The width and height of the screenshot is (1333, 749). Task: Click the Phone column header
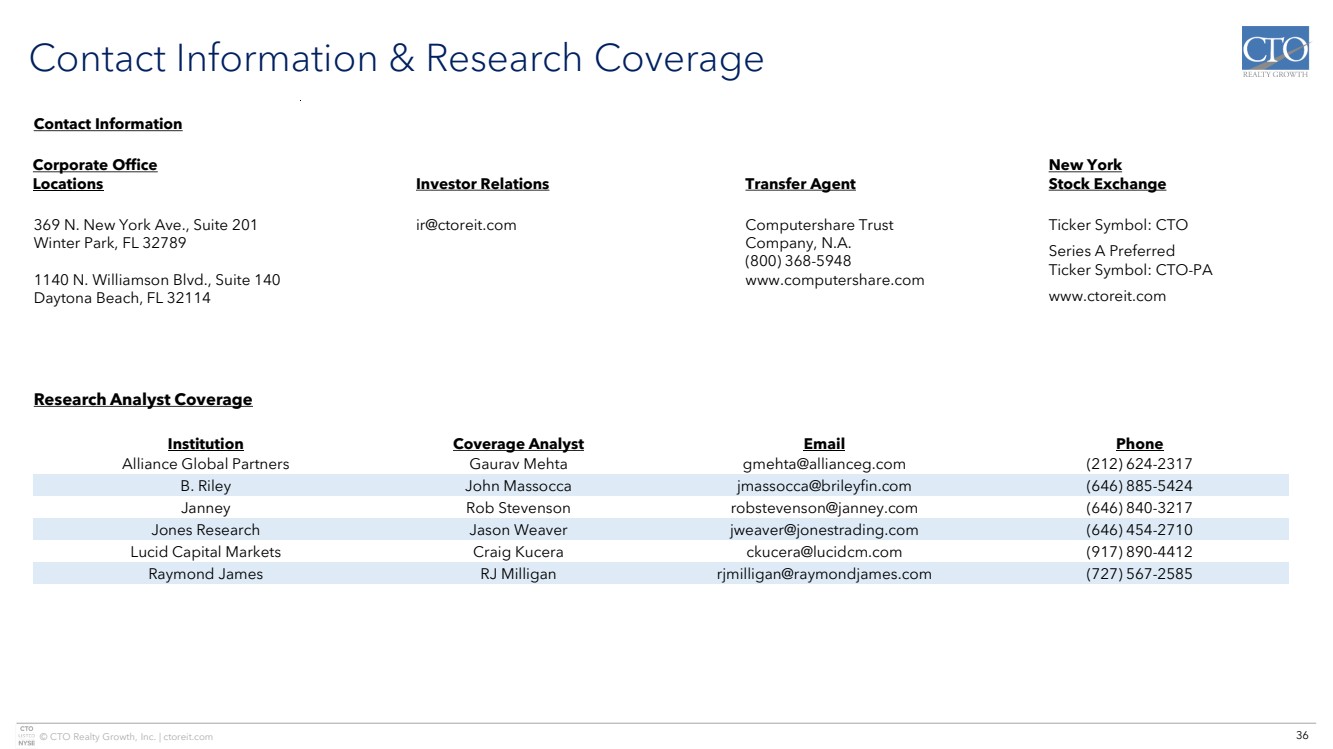[1139, 444]
